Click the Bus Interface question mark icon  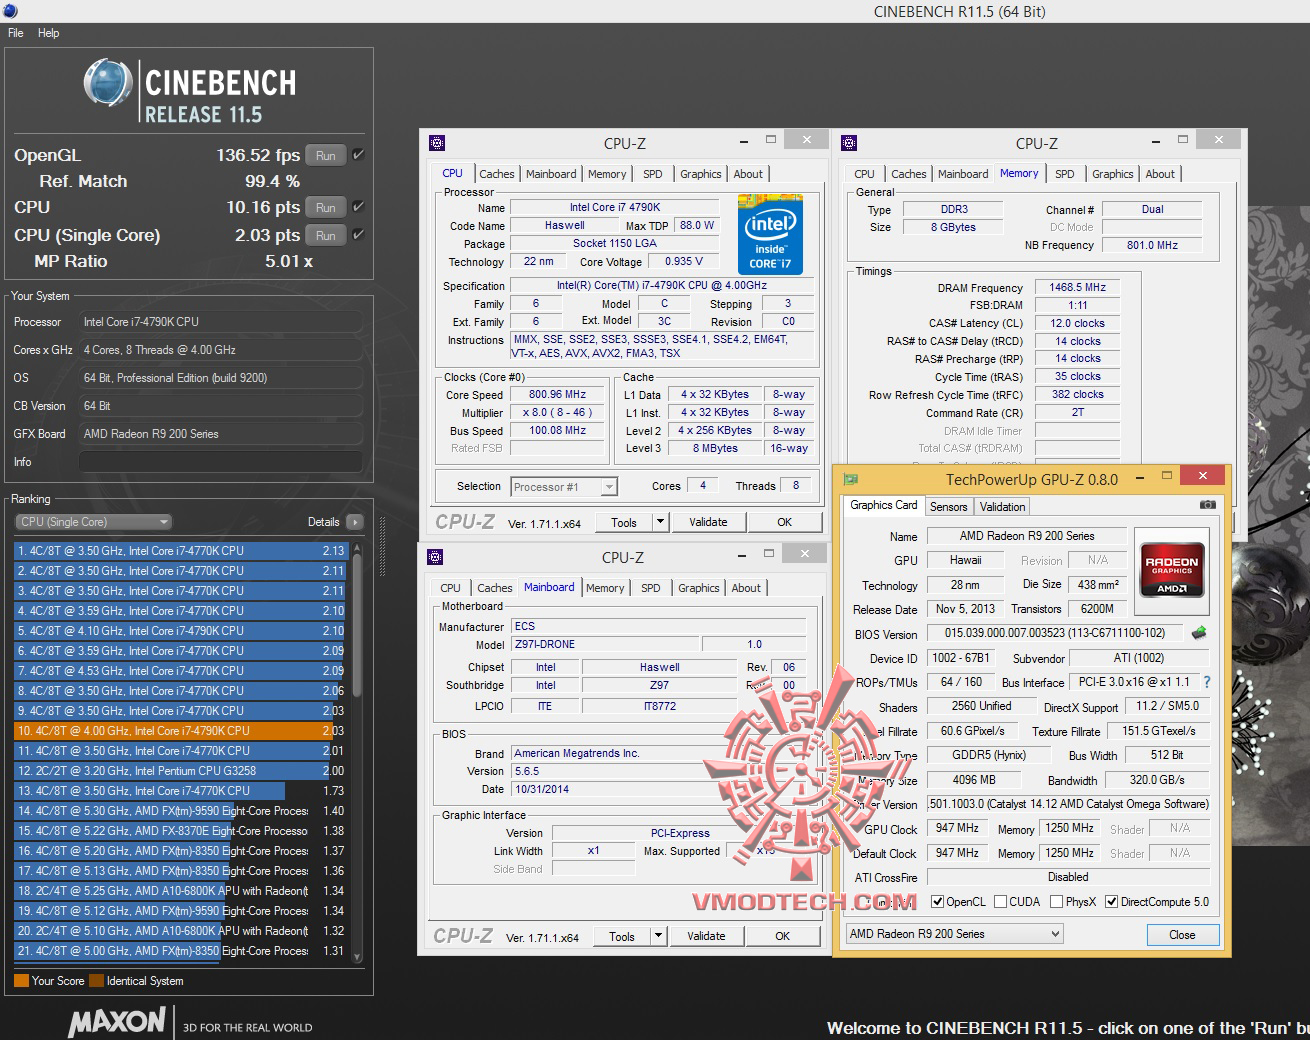1207,682
